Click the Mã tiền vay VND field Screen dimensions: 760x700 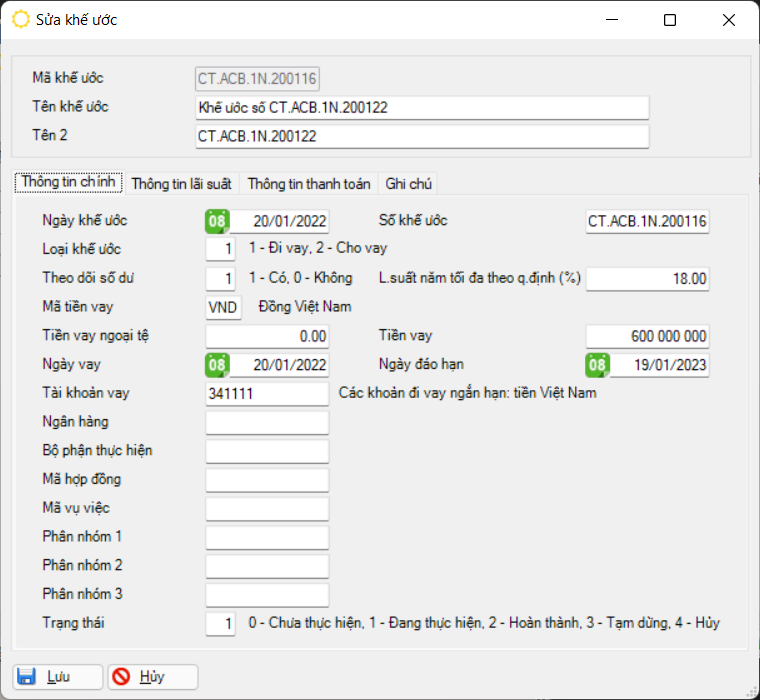click(223, 307)
